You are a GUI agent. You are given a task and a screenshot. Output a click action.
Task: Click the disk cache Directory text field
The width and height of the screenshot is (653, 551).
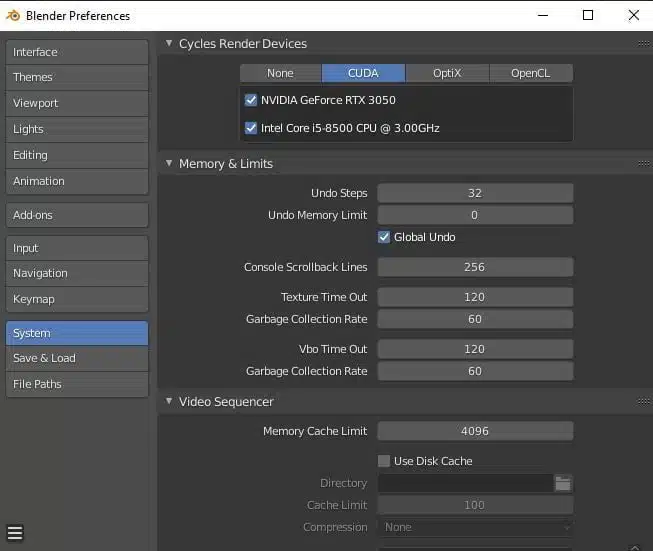pyautogui.click(x=466, y=484)
